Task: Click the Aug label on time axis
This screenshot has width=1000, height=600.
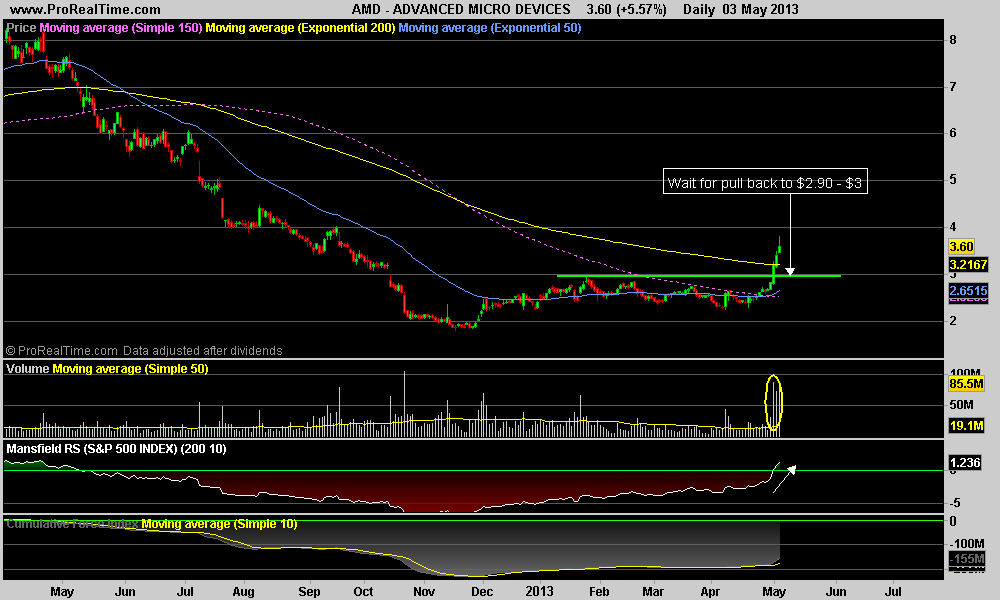Action: point(244,592)
